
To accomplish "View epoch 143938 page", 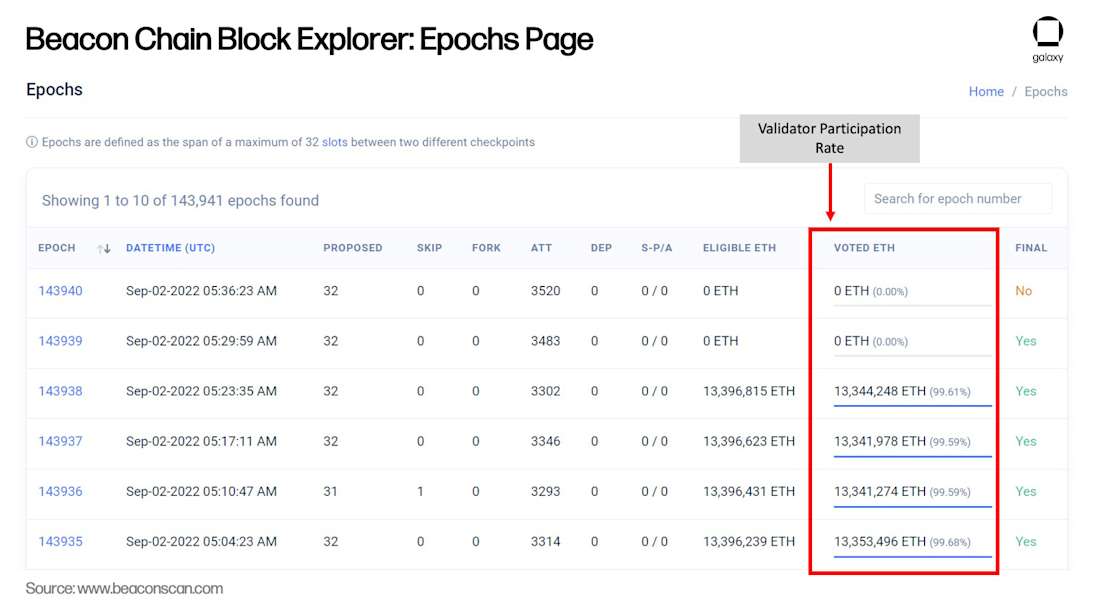I will [60, 391].
